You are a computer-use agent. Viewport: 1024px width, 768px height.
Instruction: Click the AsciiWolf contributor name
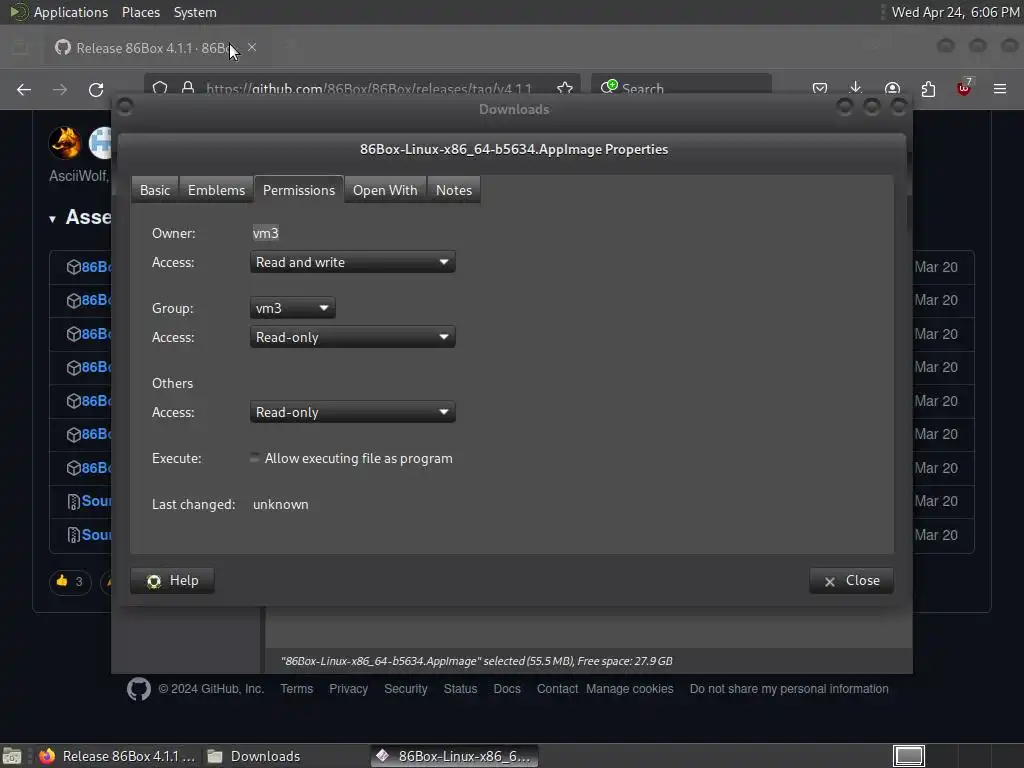(x=78, y=176)
